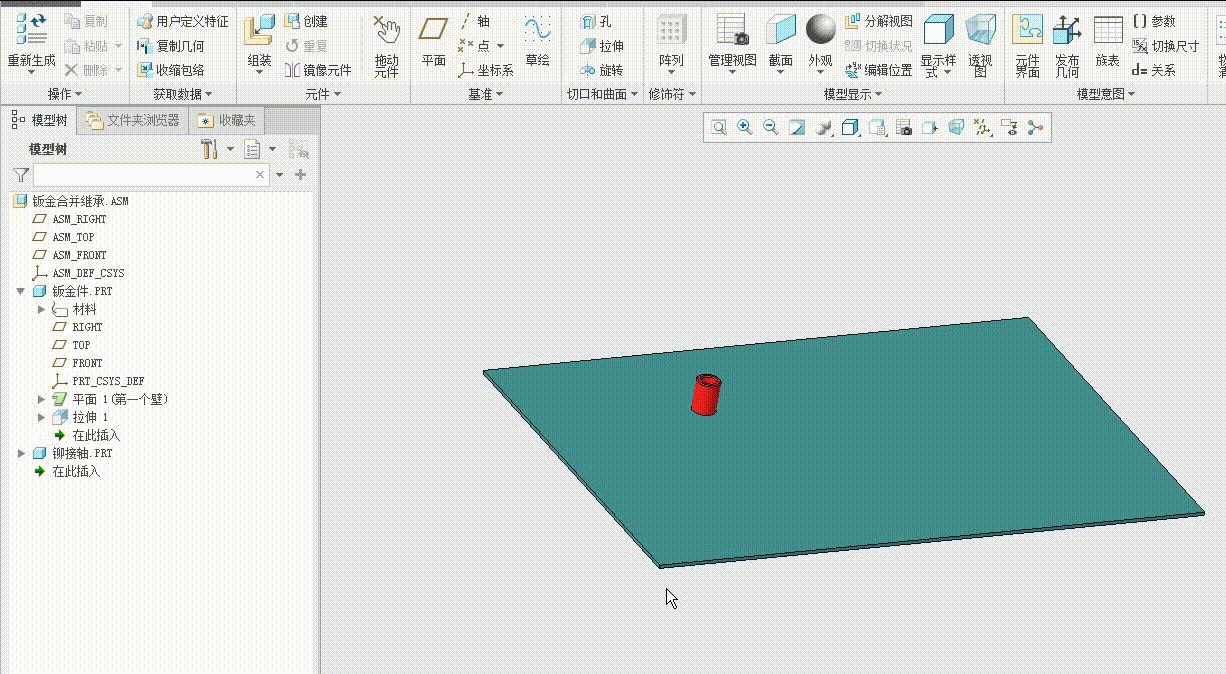The width and height of the screenshot is (1226, 674).
Task: Switch to the 收藏夹 tab
Action: coord(227,120)
